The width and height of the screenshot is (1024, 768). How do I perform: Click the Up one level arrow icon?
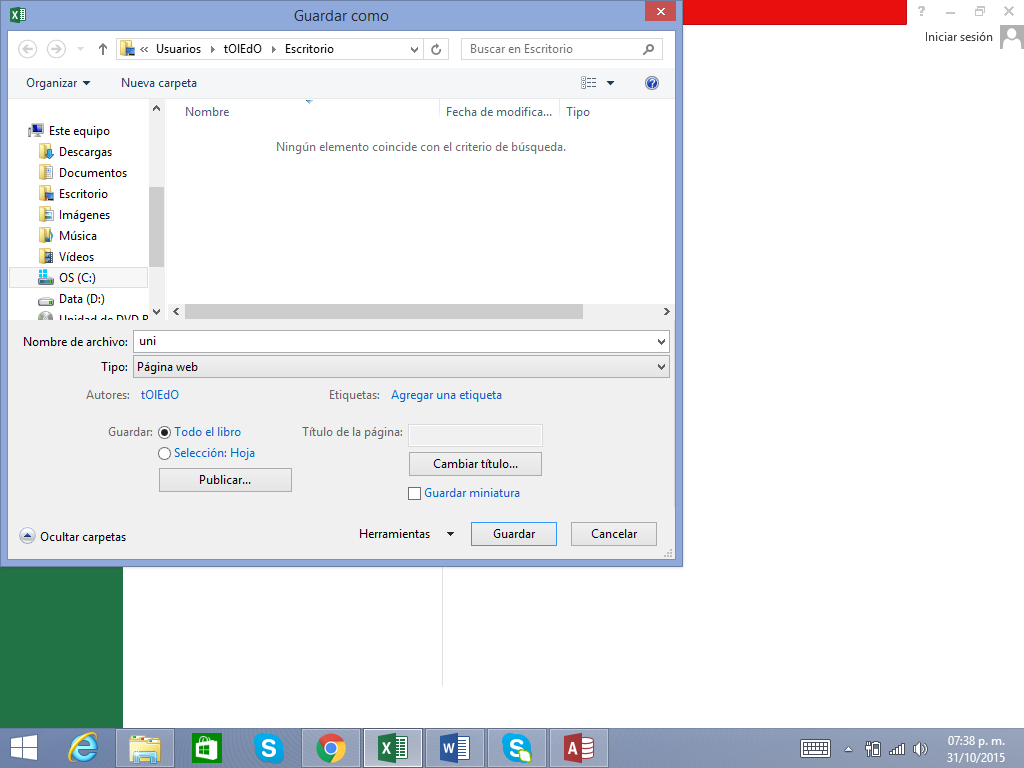(x=102, y=49)
